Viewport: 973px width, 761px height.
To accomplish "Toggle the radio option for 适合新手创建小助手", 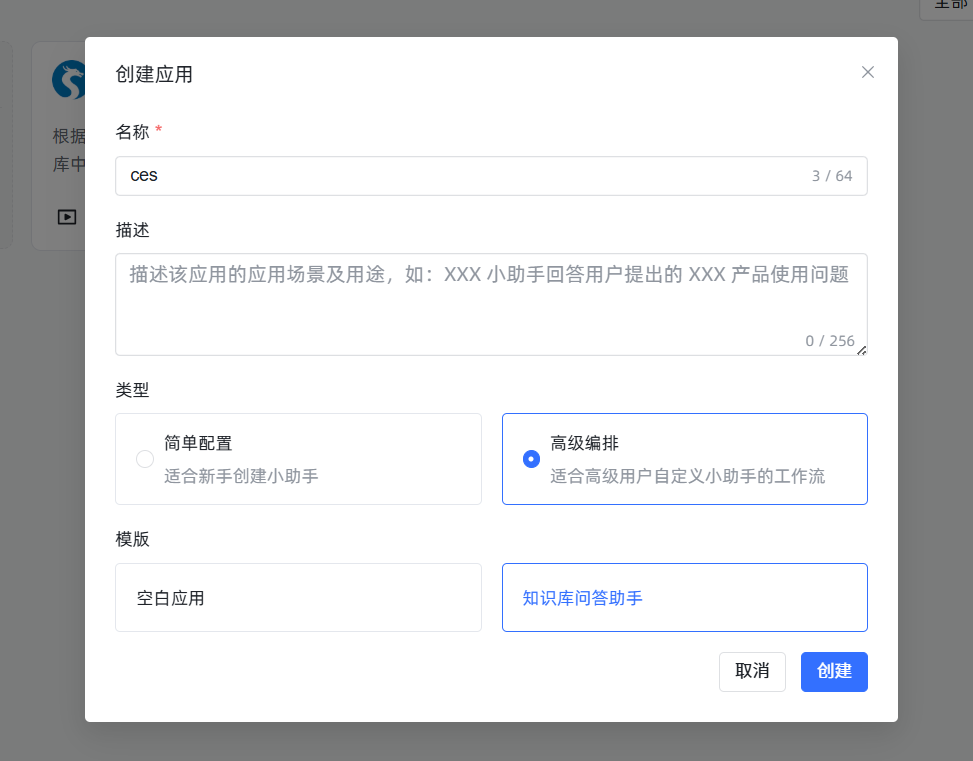I will click(144, 458).
